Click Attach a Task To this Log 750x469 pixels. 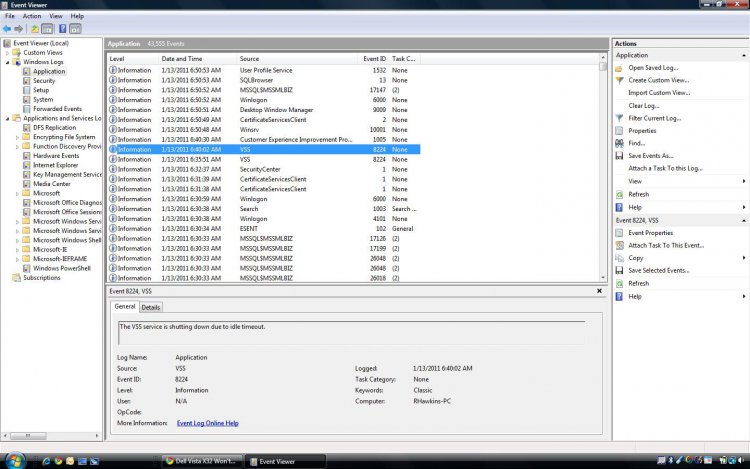[665, 168]
